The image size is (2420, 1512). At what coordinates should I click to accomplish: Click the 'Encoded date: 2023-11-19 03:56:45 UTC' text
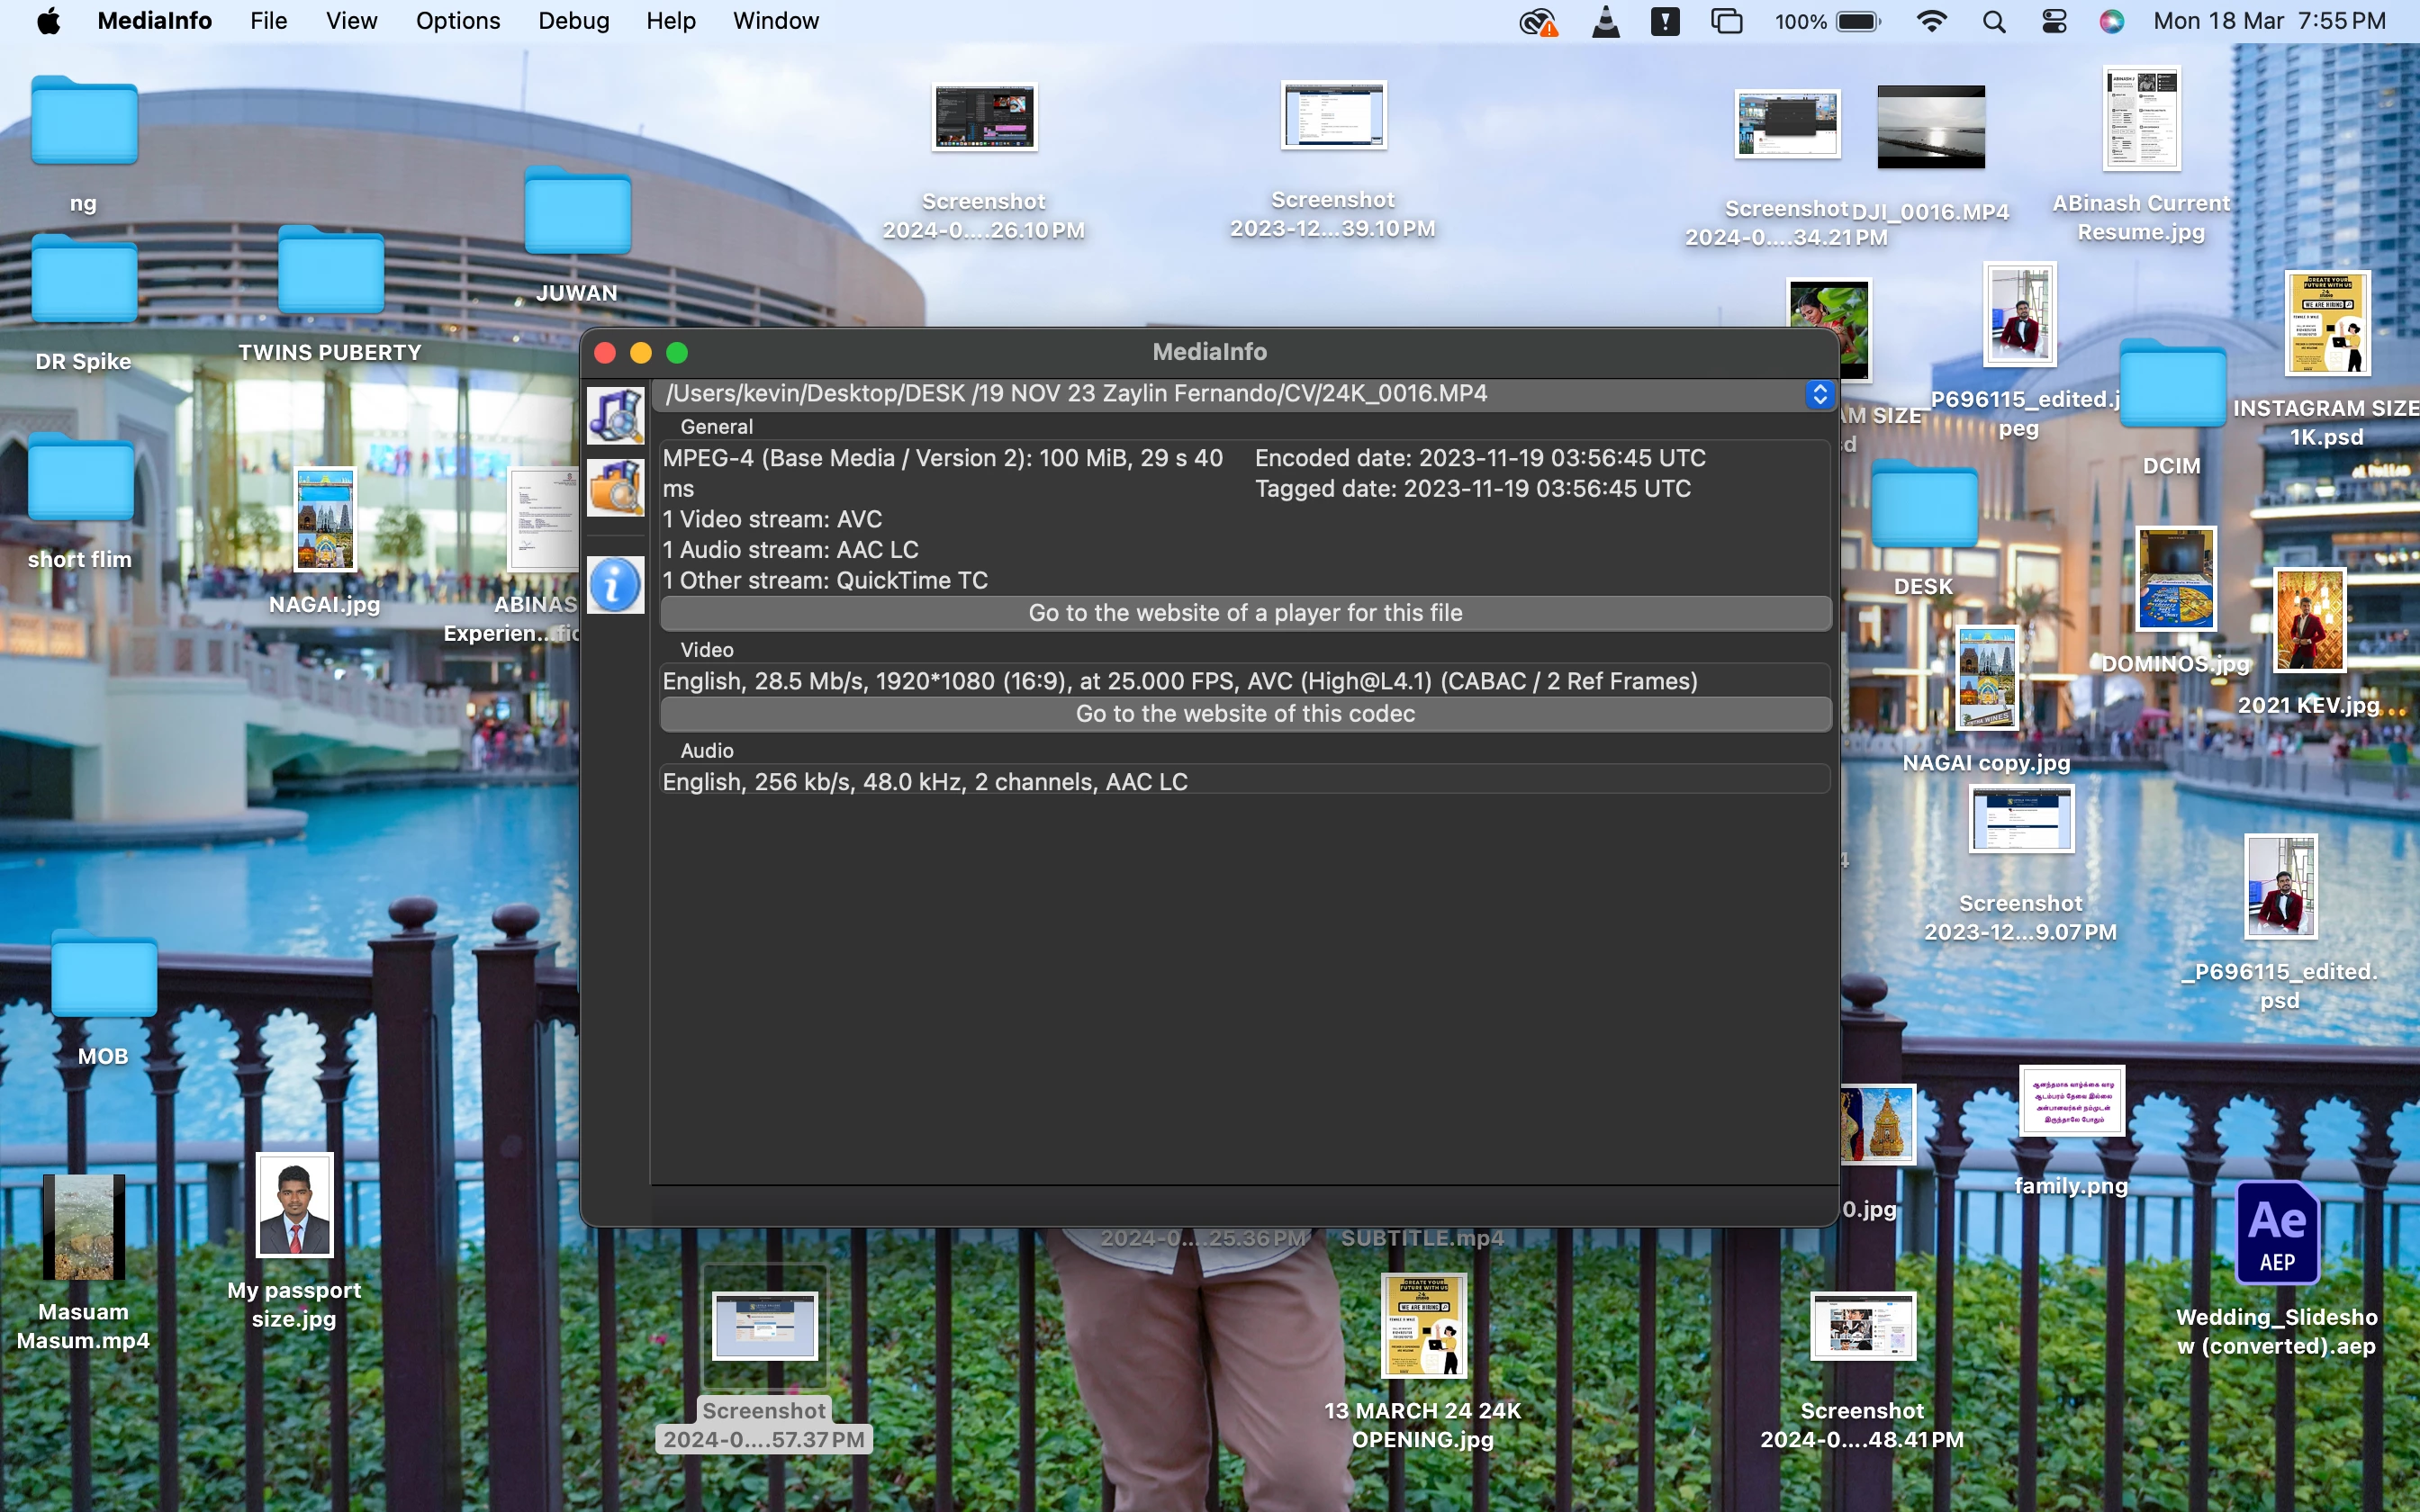pyautogui.click(x=1480, y=458)
